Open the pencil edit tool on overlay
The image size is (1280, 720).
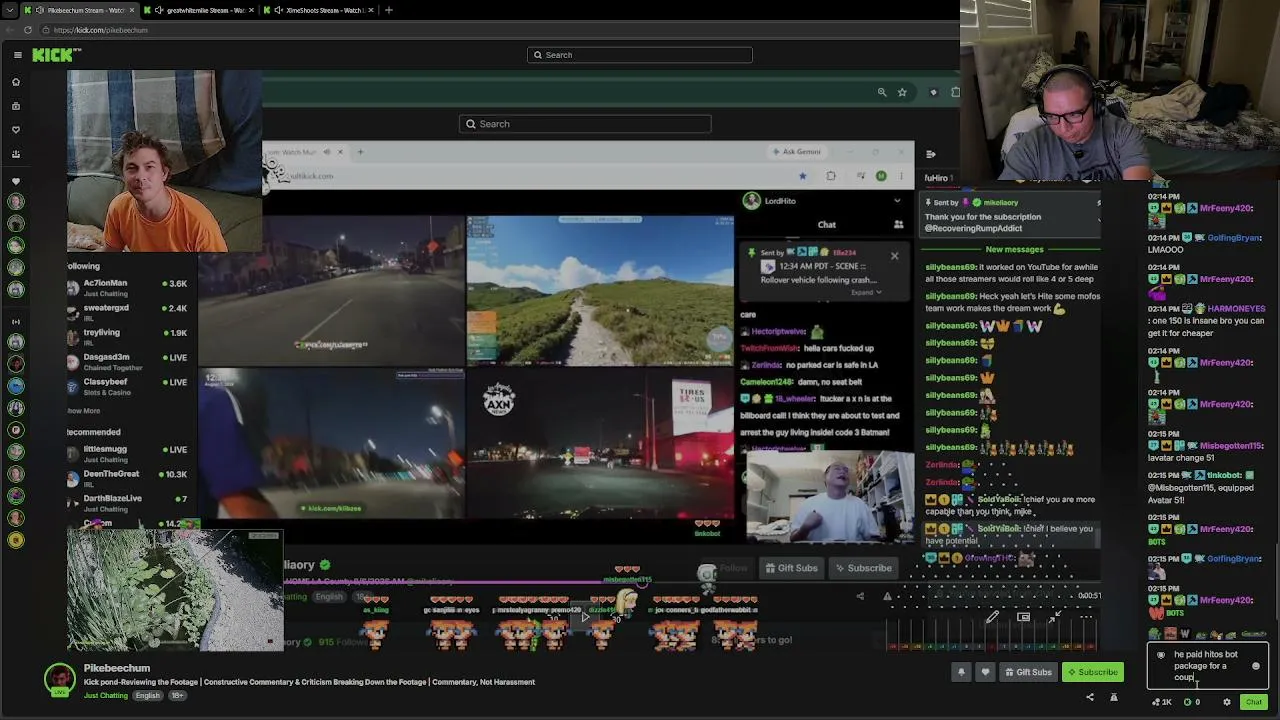(x=991, y=617)
